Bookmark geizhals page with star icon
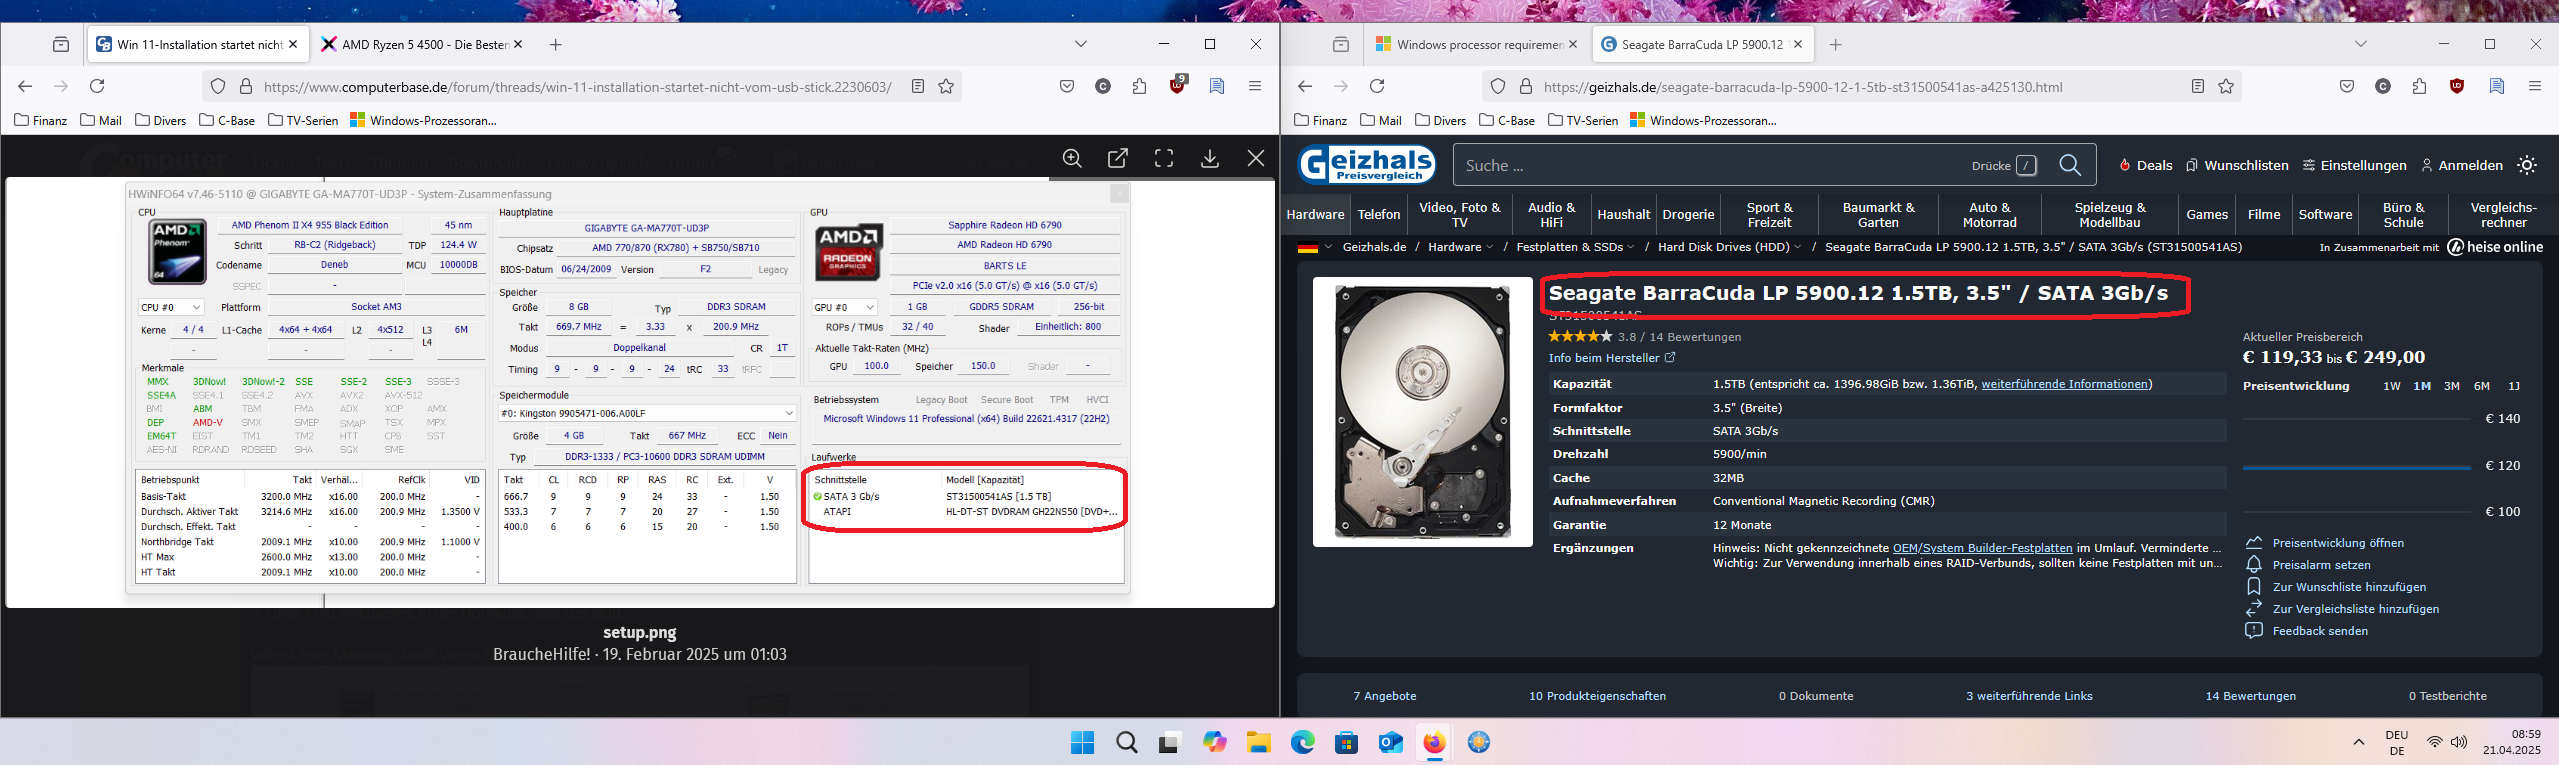Image resolution: width=2559 pixels, height=765 pixels. pyautogui.click(x=2226, y=87)
